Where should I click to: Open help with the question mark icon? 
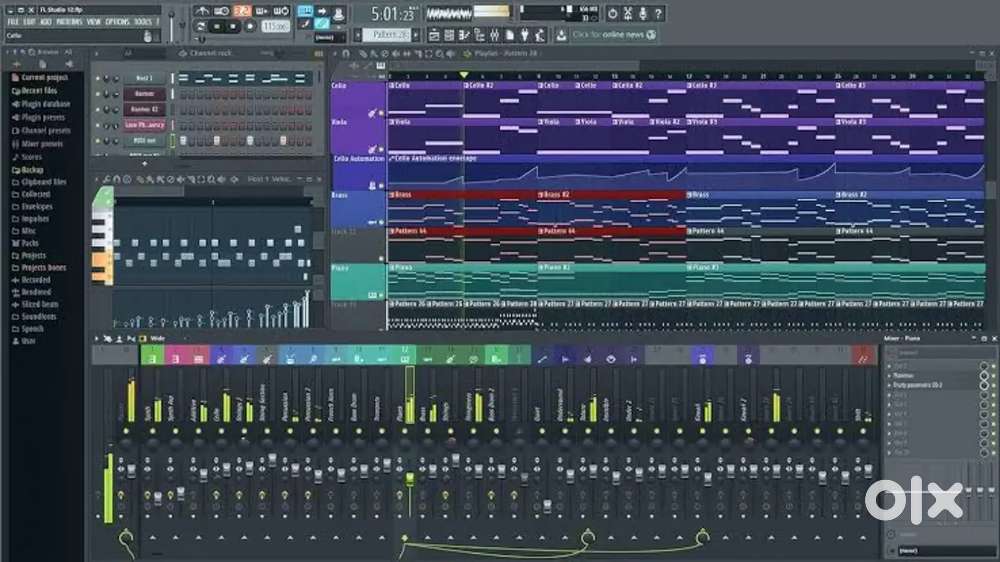[x=658, y=13]
